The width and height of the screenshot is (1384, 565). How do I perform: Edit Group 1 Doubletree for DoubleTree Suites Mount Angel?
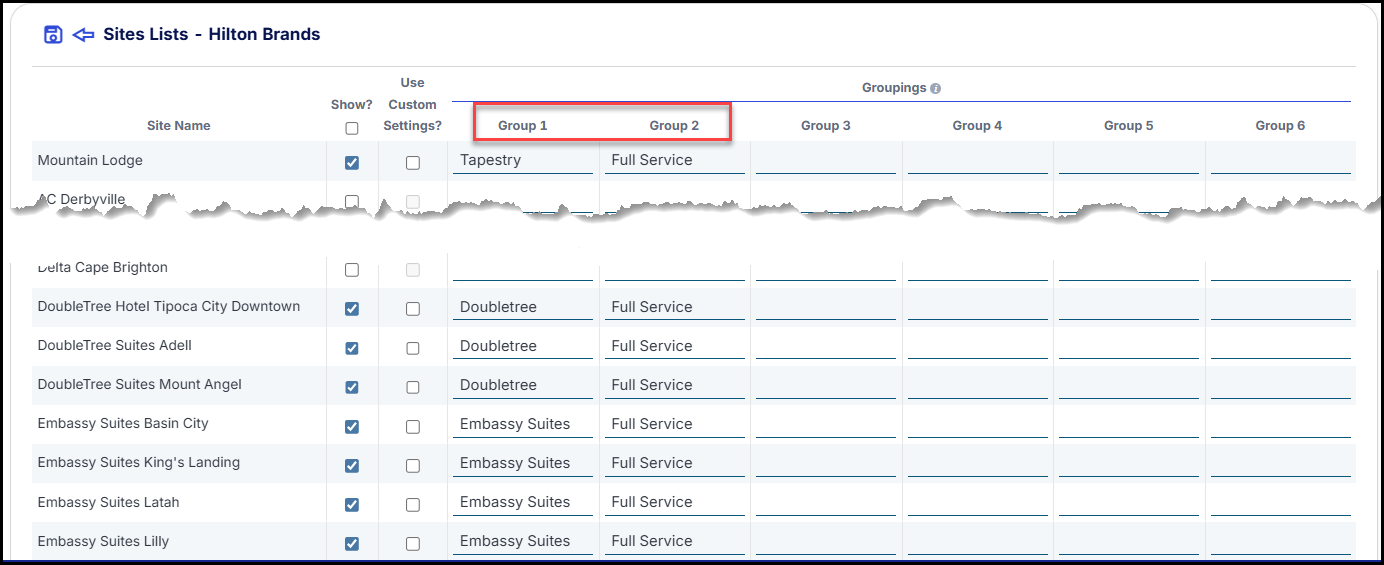[523, 385]
